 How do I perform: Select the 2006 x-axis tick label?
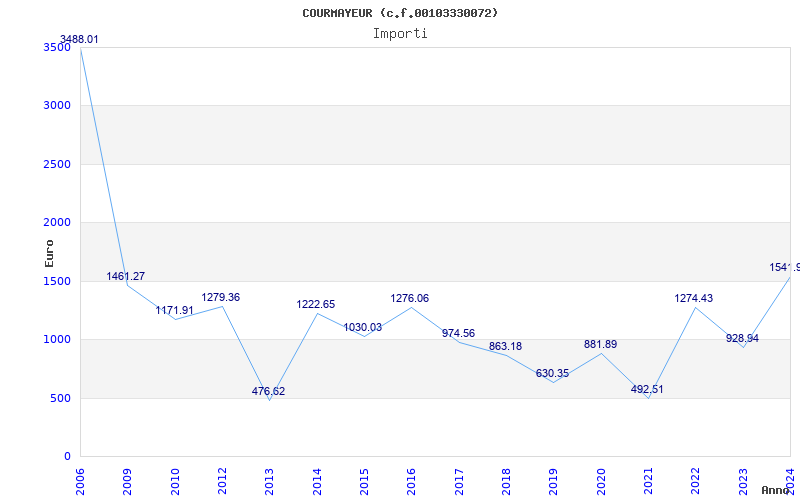(x=81, y=480)
